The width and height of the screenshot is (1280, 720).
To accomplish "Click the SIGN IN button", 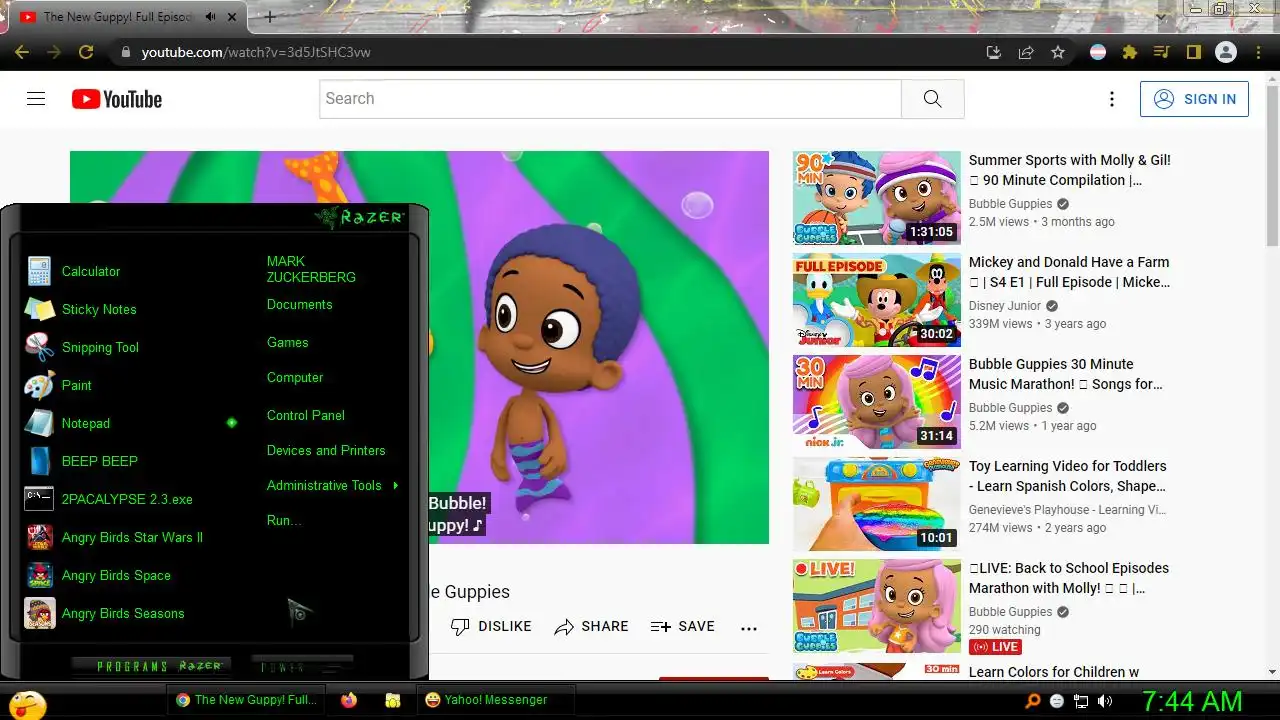I will pyautogui.click(x=1194, y=99).
